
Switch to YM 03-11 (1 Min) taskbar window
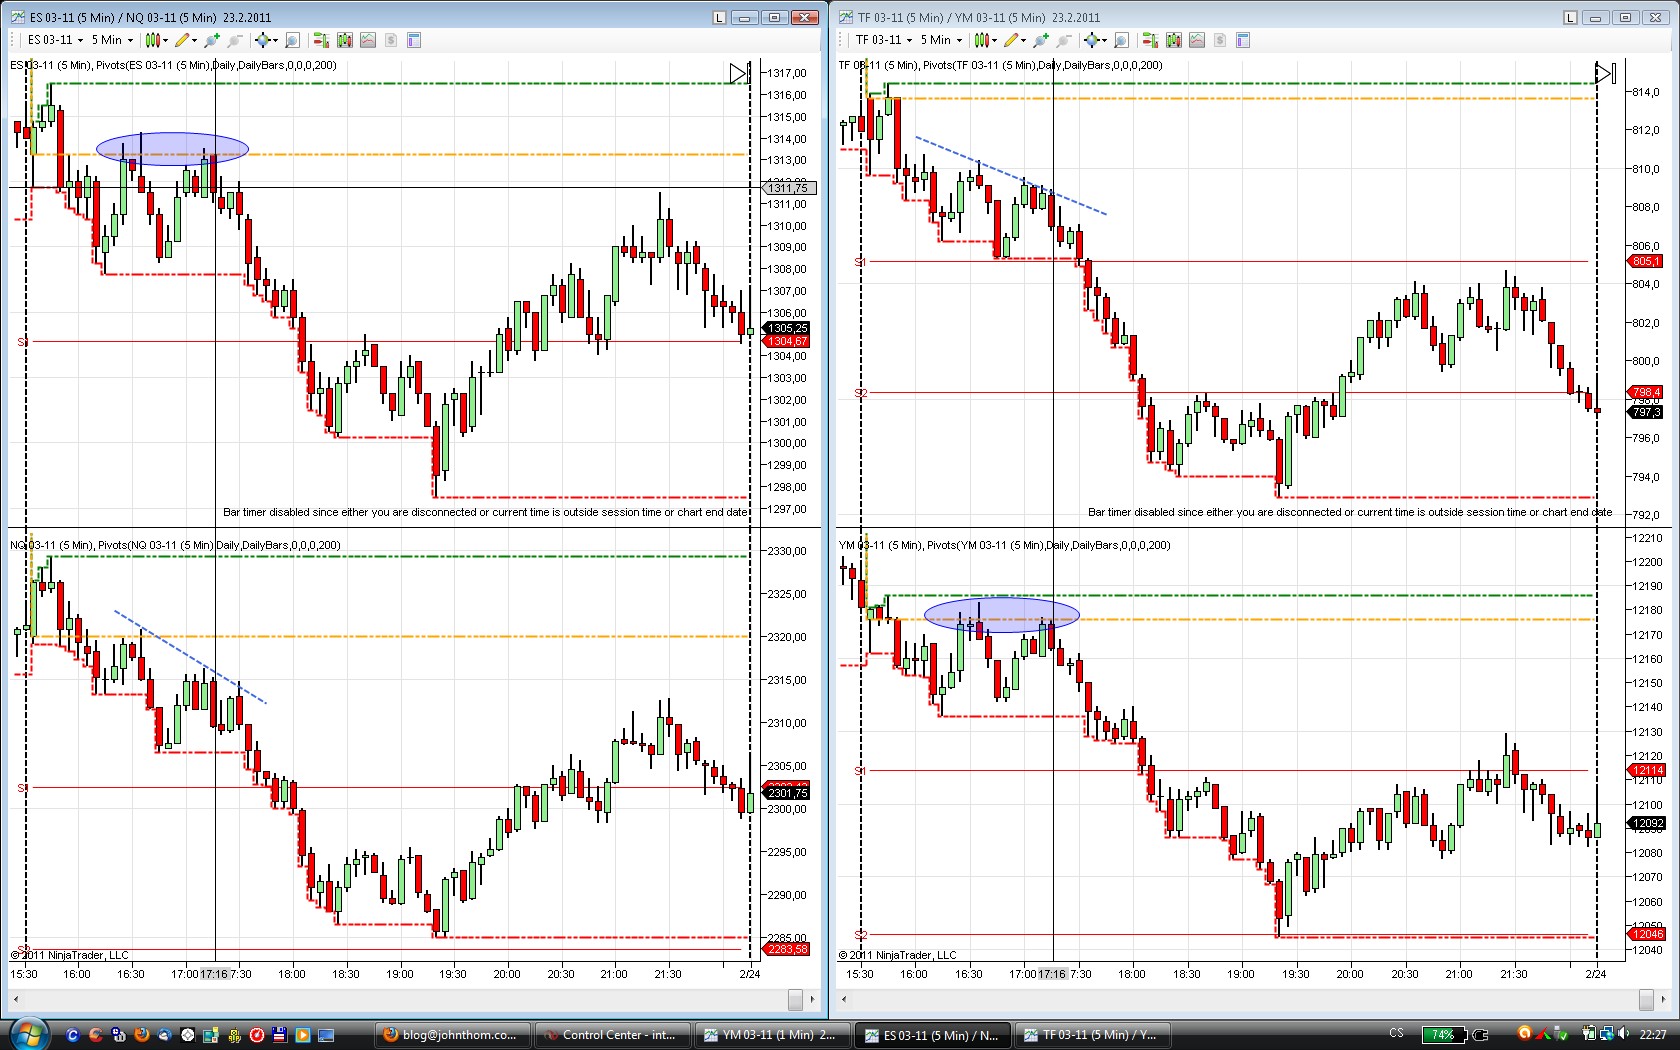point(771,1035)
